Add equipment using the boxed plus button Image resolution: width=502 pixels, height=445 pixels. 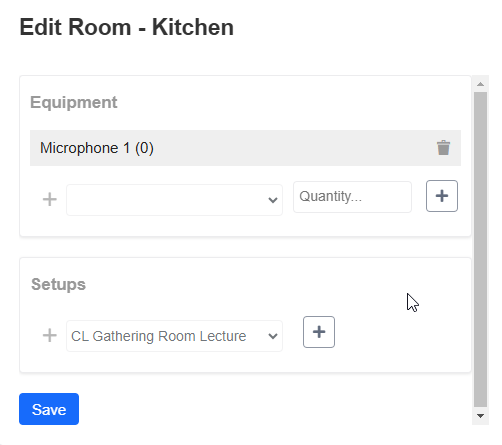(442, 196)
